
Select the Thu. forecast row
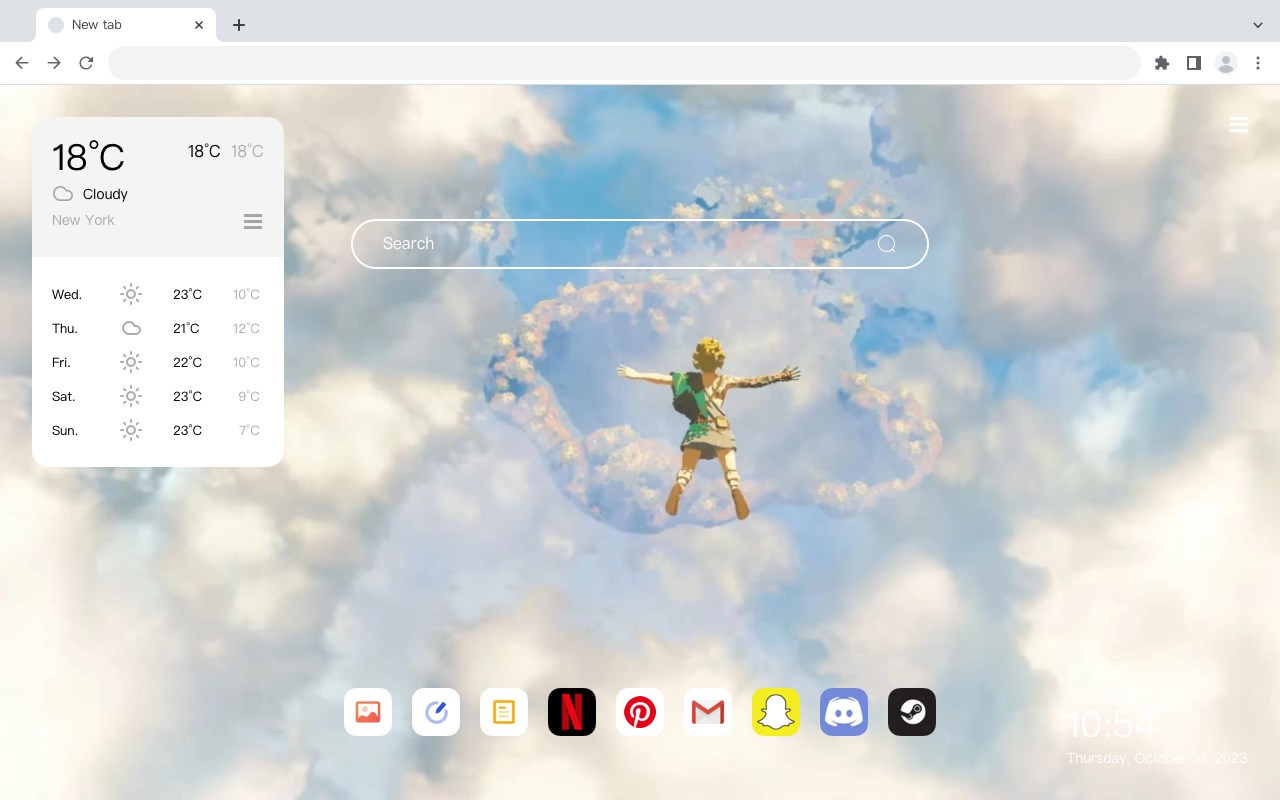(x=158, y=328)
